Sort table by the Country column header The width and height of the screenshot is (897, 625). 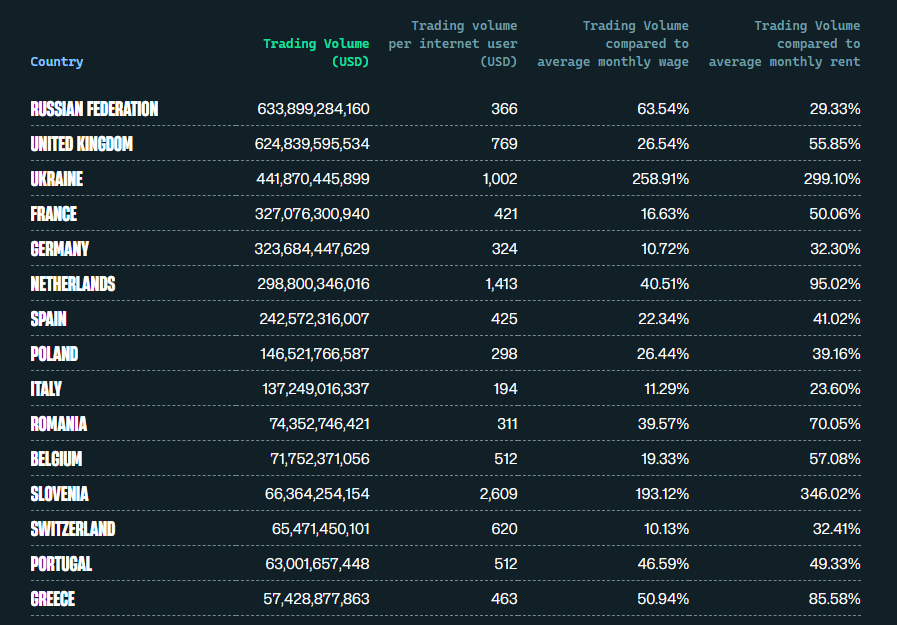point(57,62)
